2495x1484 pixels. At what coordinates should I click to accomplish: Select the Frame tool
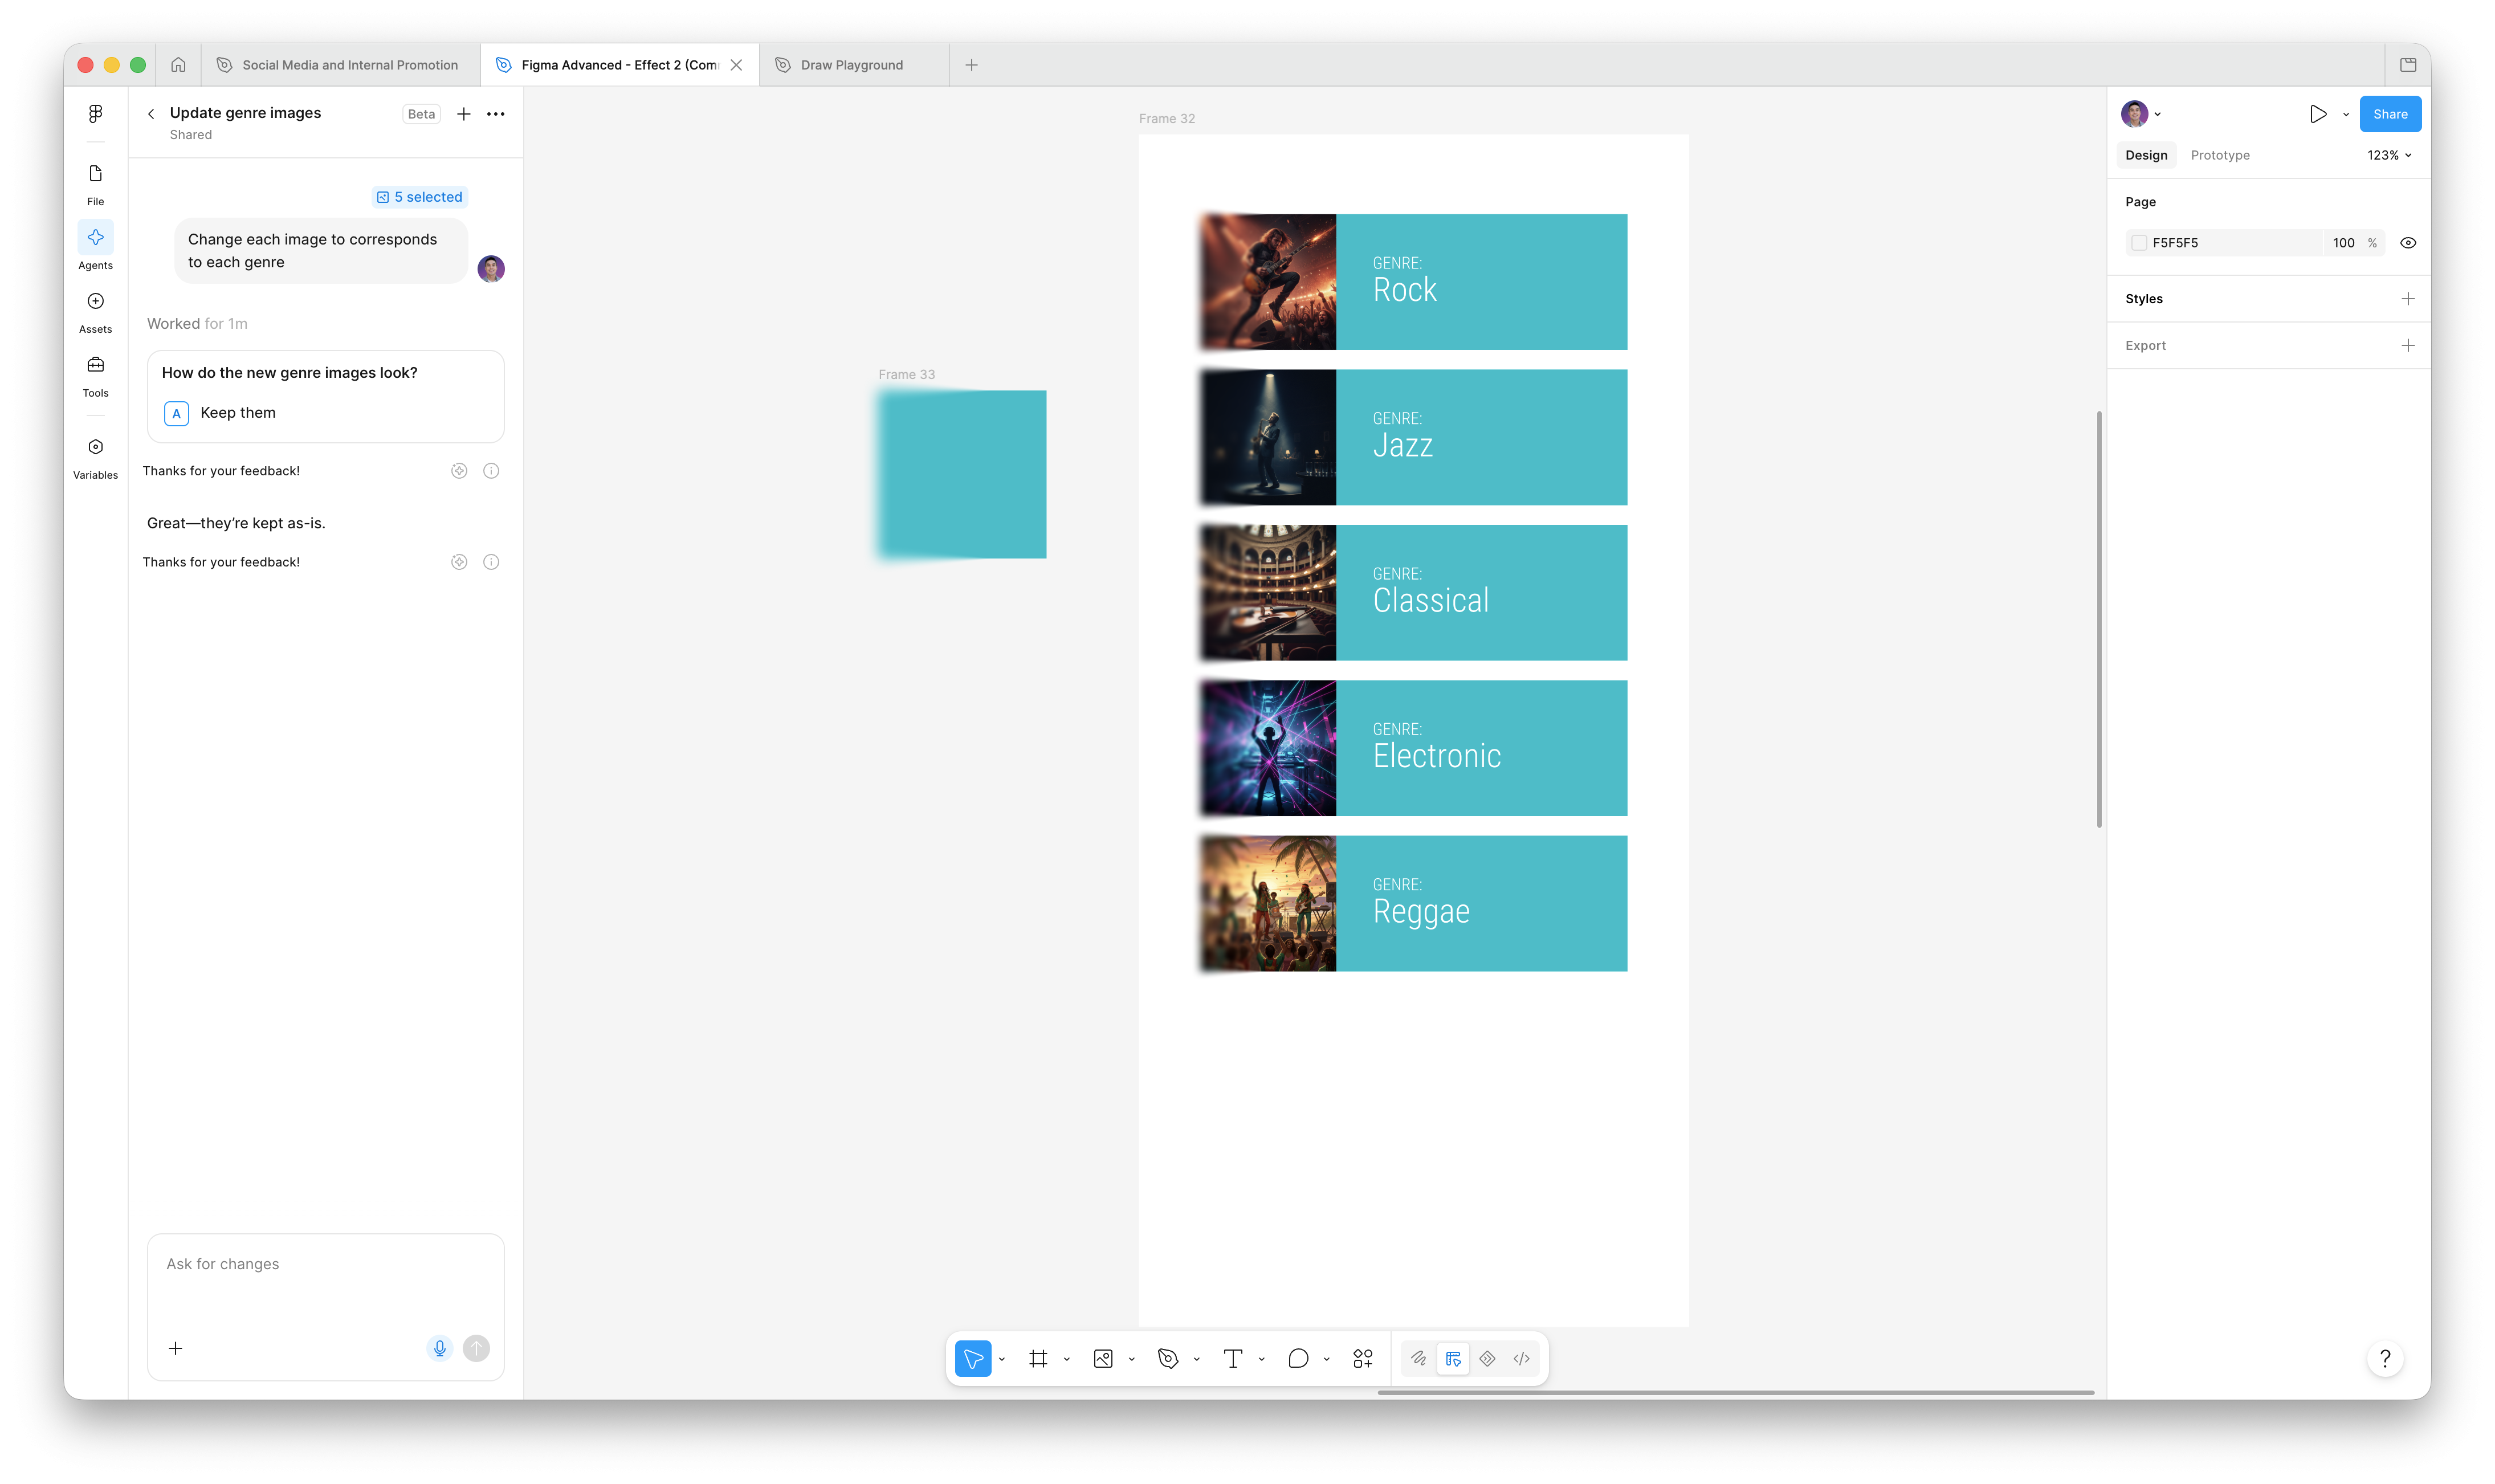1038,1358
